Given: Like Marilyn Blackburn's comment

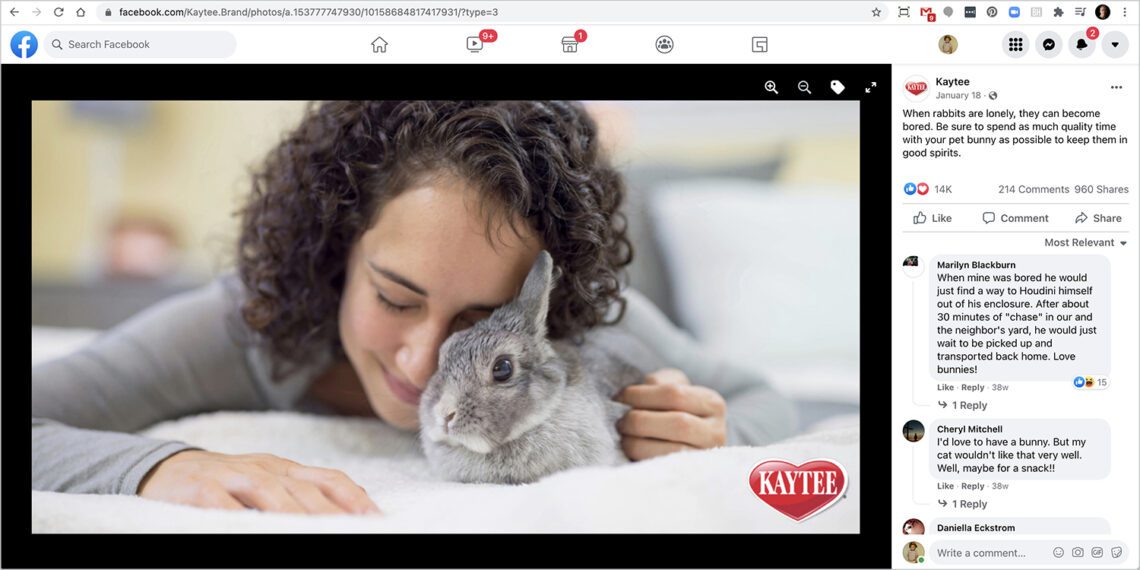Looking at the screenshot, I should pos(945,388).
